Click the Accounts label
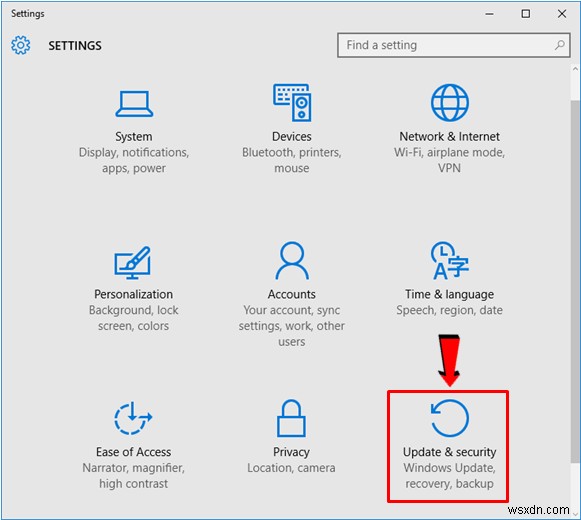The width and height of the screenshot is (581, 520). 292,294
